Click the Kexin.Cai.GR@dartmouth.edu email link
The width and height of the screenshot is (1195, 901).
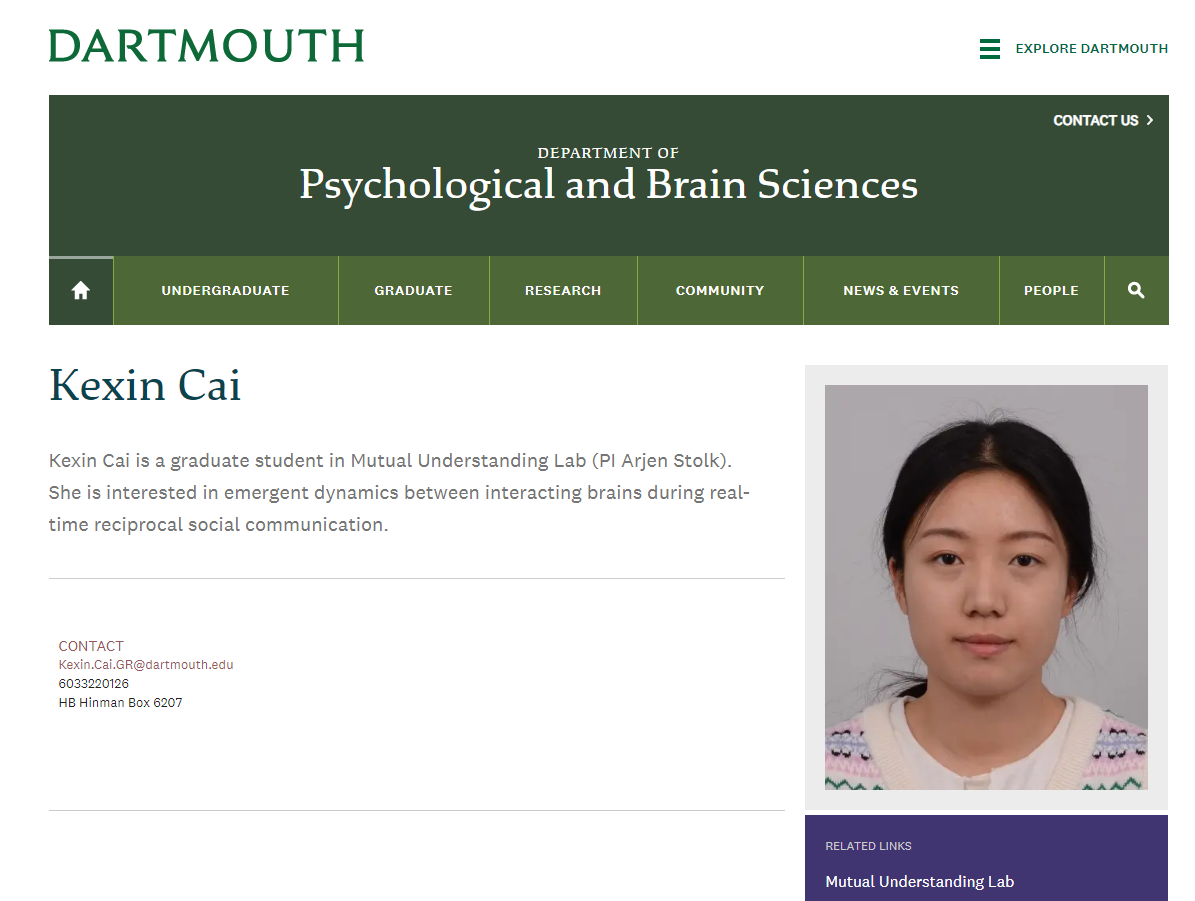146,665
